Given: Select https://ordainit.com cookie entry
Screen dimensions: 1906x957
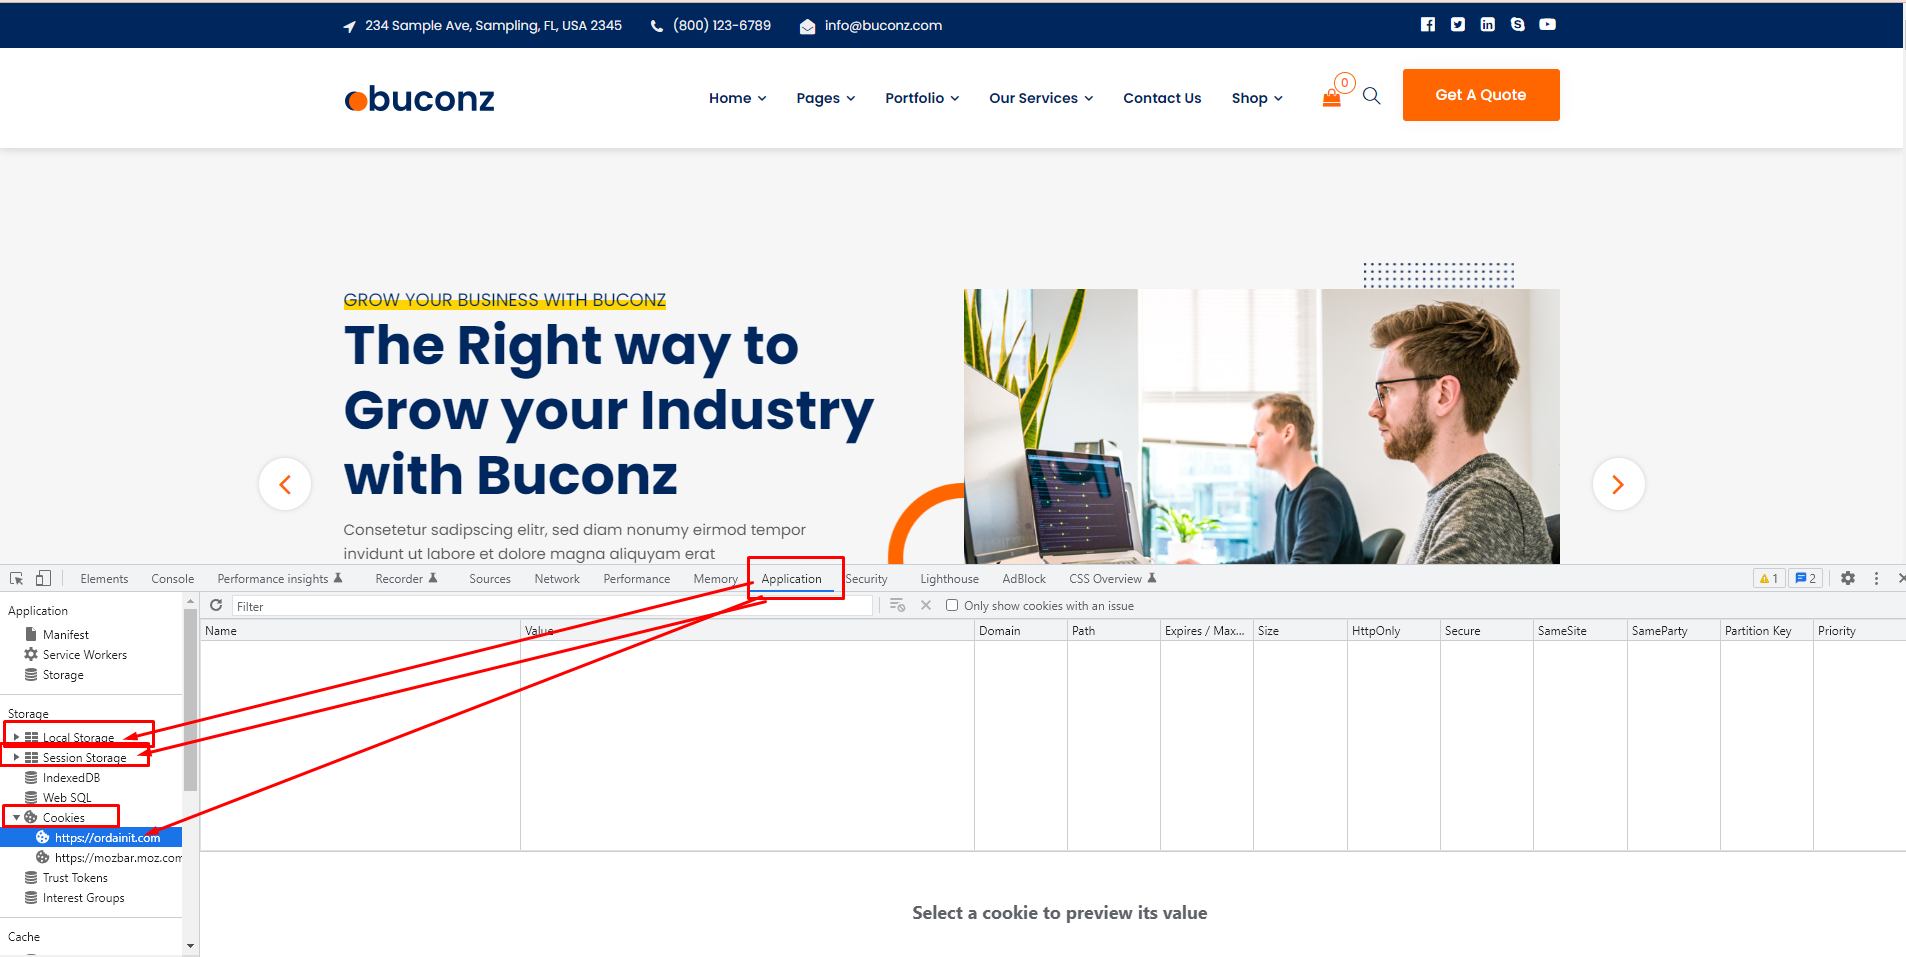Looking at the screenshot, I should point(91,838).
